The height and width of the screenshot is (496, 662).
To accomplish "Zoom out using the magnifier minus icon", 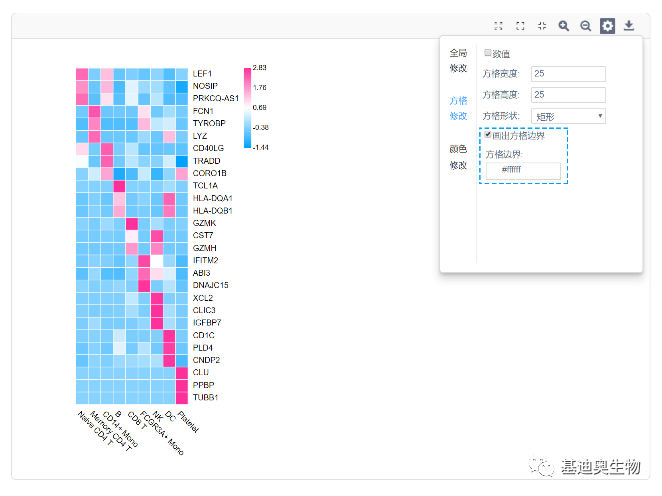I will (586, 26).
